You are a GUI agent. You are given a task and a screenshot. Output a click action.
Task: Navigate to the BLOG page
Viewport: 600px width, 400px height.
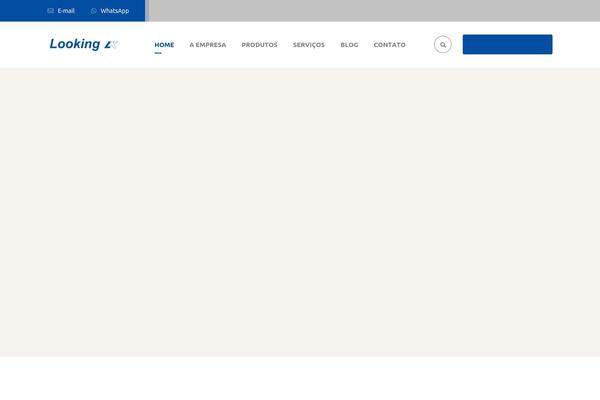(349, 45)
